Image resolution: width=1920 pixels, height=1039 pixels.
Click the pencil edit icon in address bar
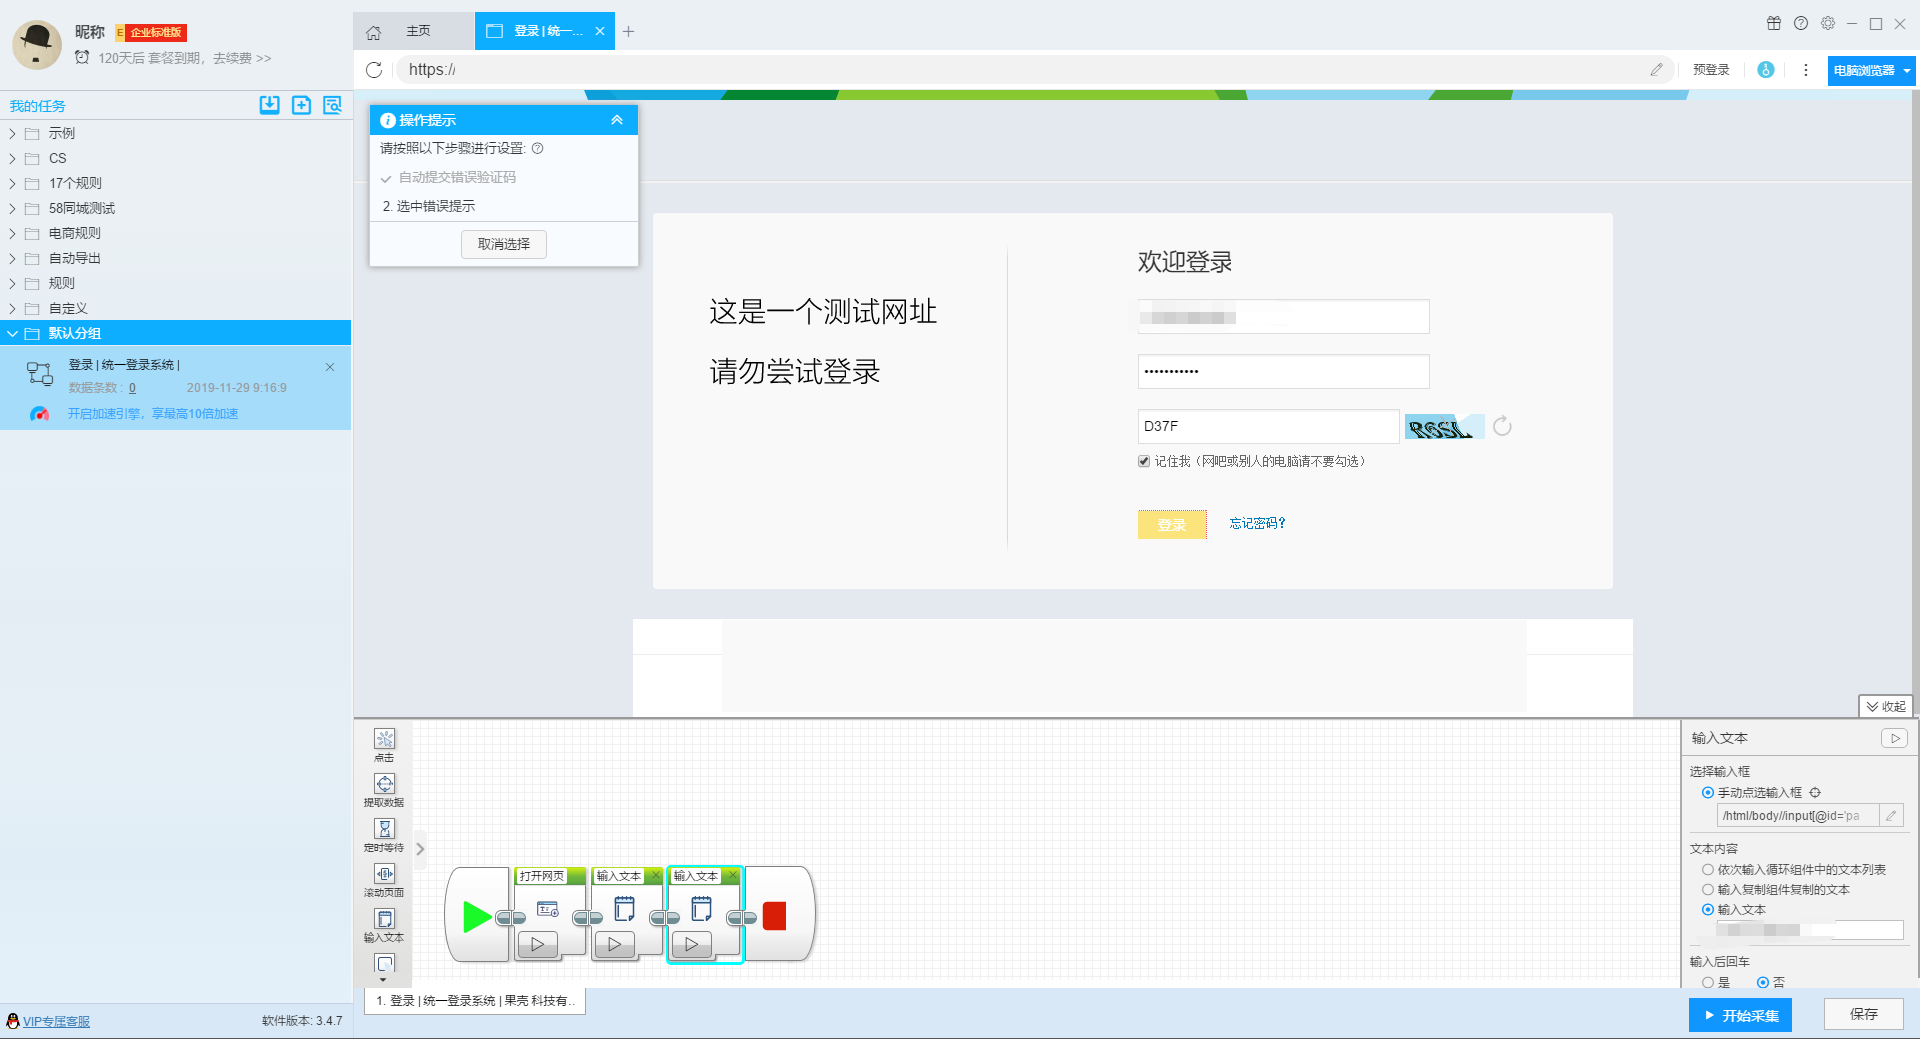click(x=1657, y=70)
